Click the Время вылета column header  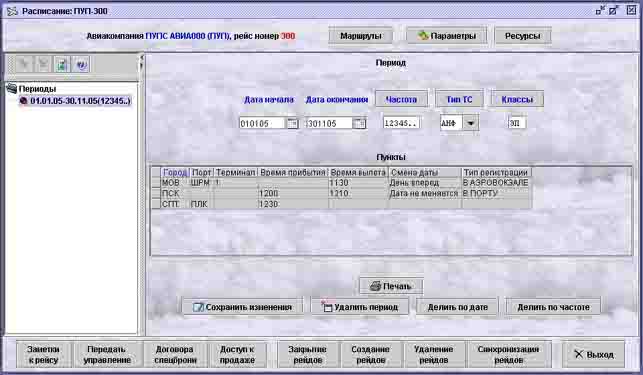358,172
